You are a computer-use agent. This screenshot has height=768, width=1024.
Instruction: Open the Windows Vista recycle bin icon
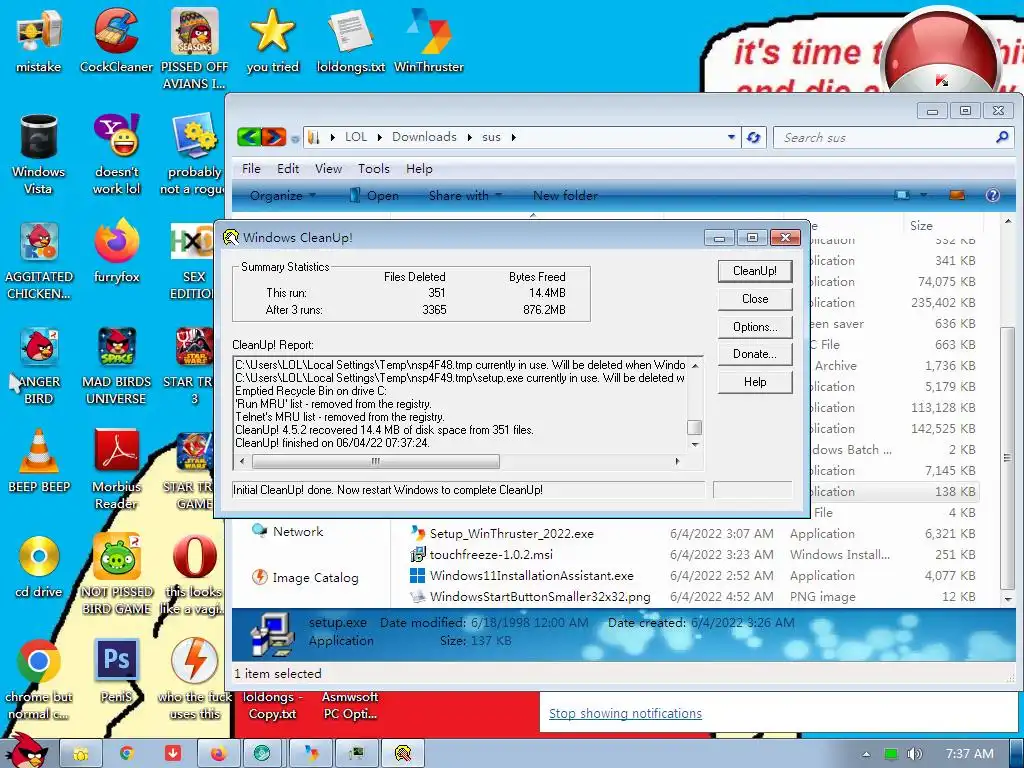(x=39, y=154)
